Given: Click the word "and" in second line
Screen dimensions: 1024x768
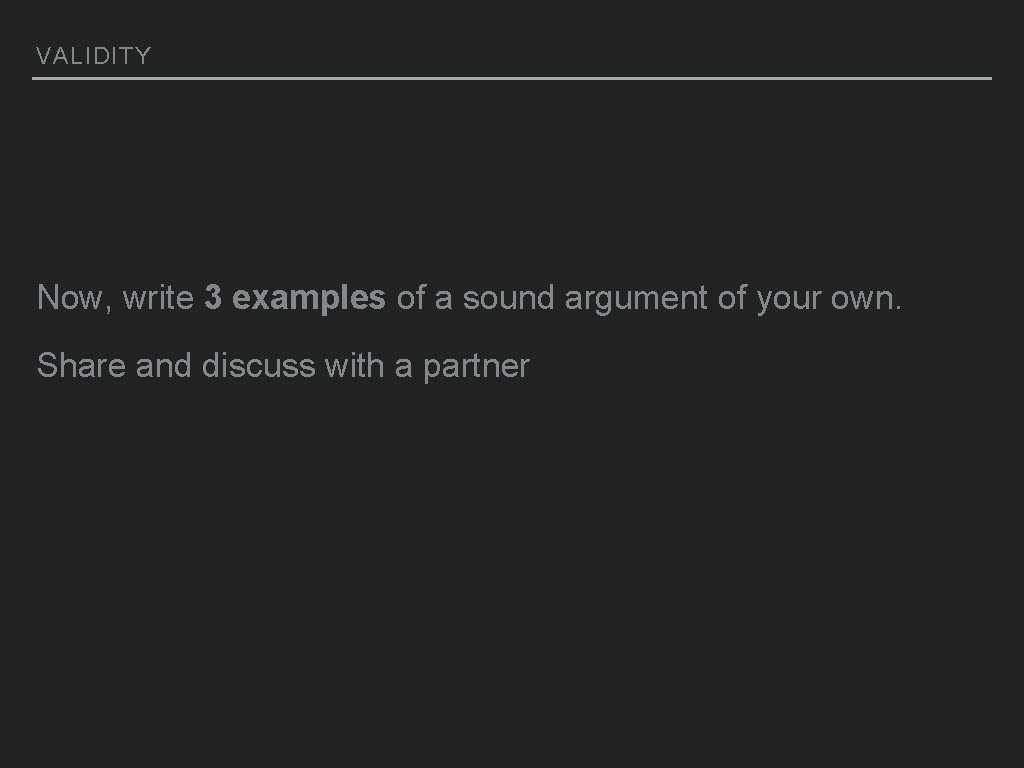Looking at the screenshot, I should pyautogui.click(x=164, y=366).
